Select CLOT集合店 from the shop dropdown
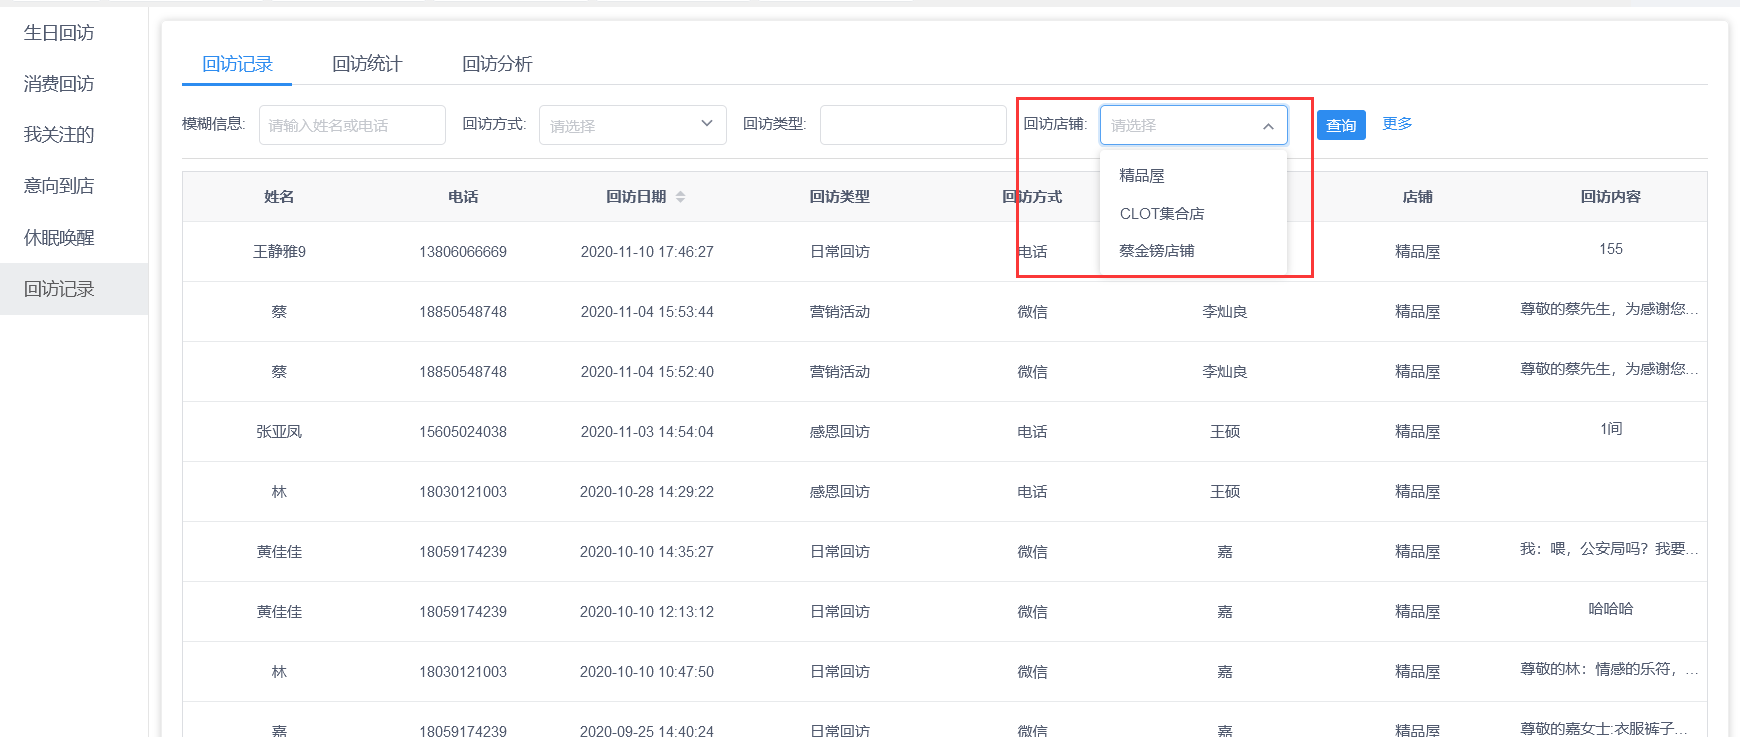The image size is (1740, 737). (1162, 213)
